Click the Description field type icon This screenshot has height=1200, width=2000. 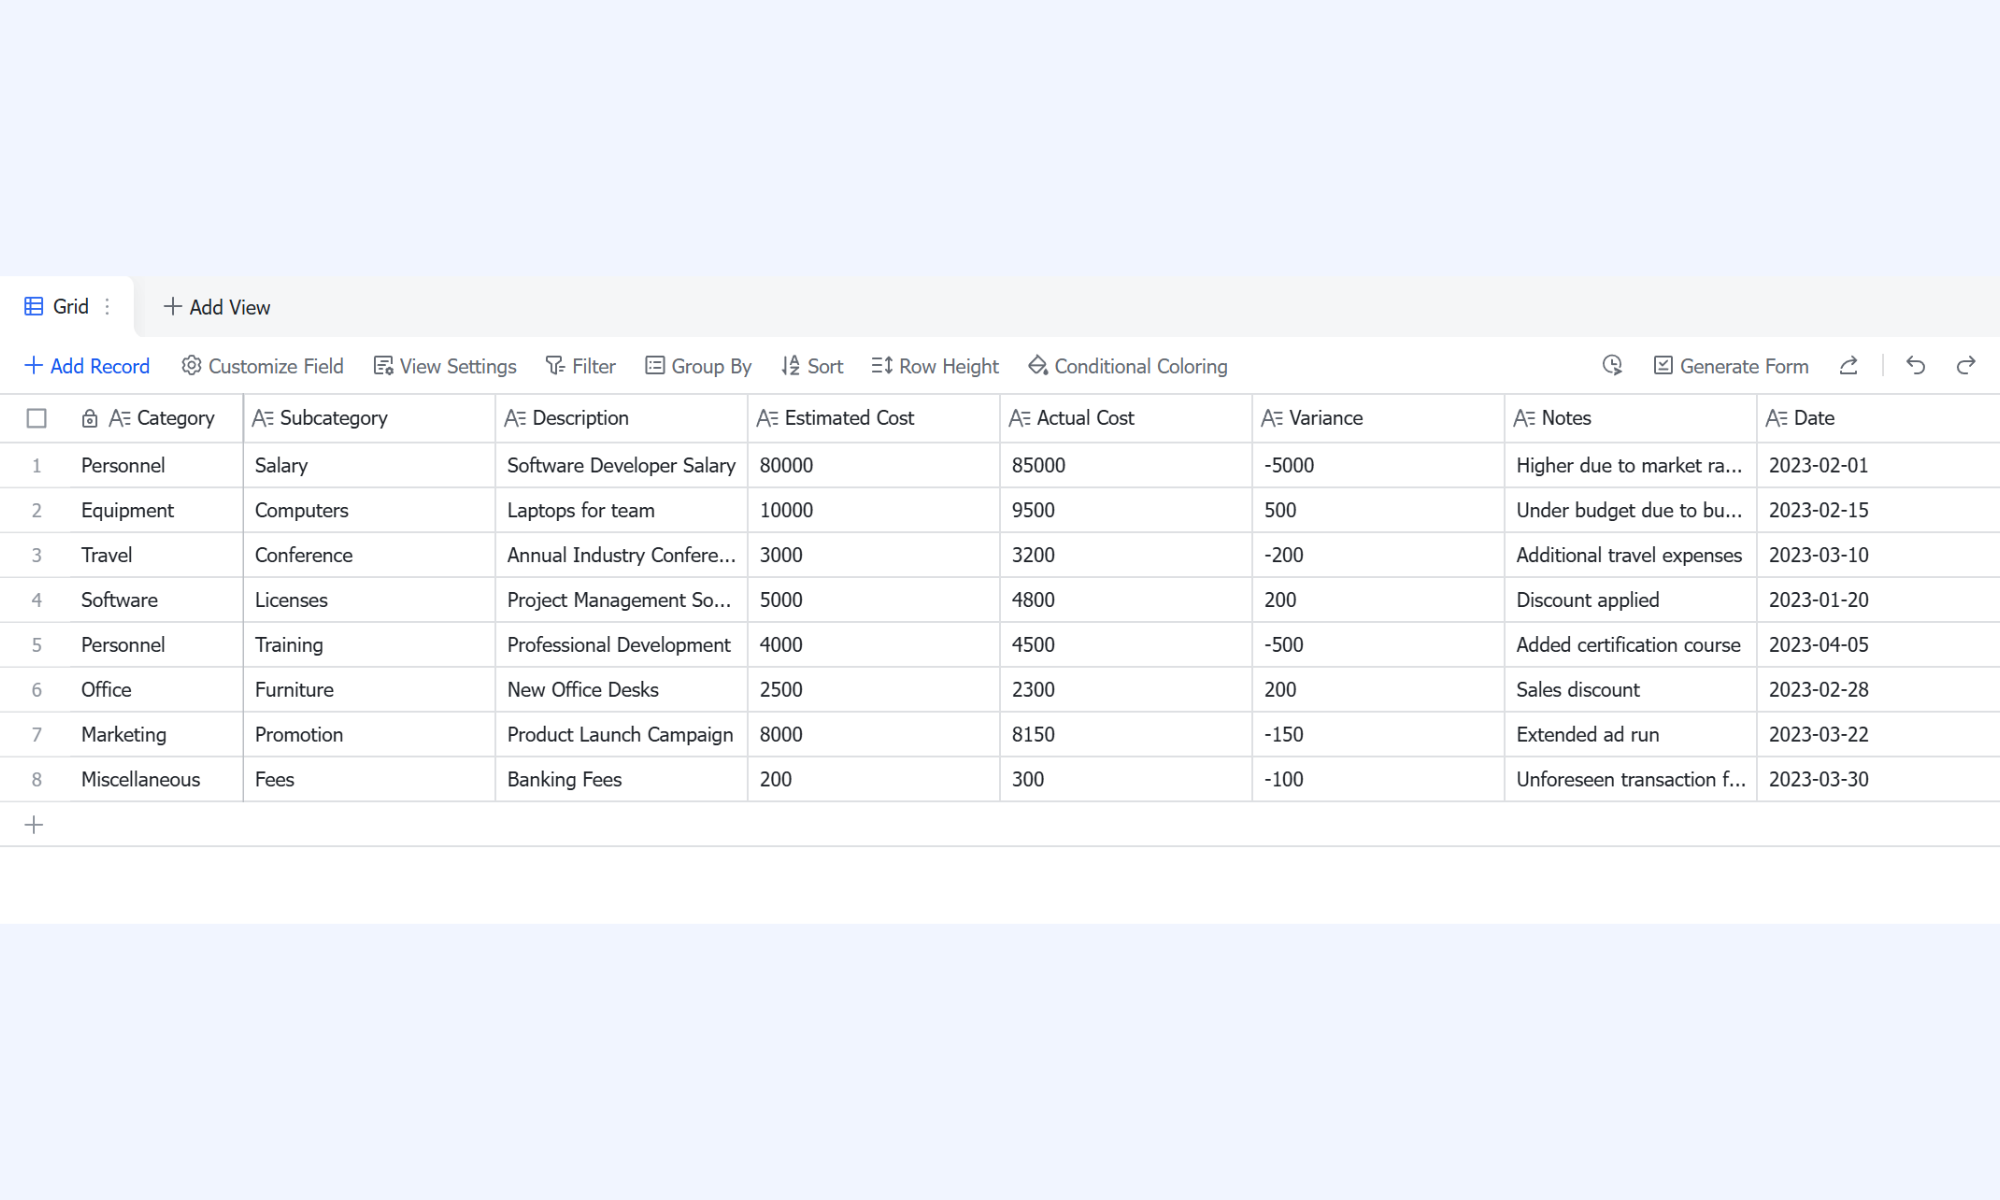[x=515, y=418]
